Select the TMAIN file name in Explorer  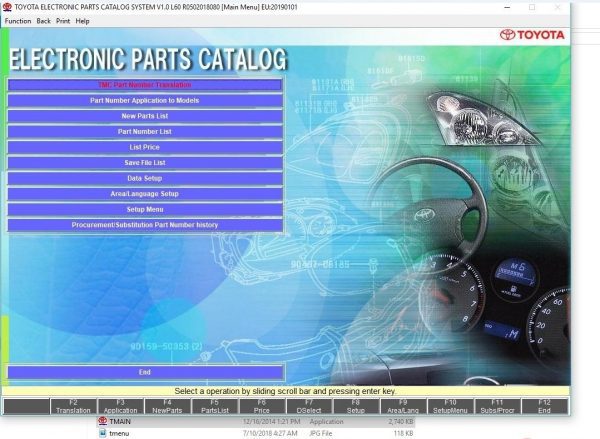pos(120,421)
